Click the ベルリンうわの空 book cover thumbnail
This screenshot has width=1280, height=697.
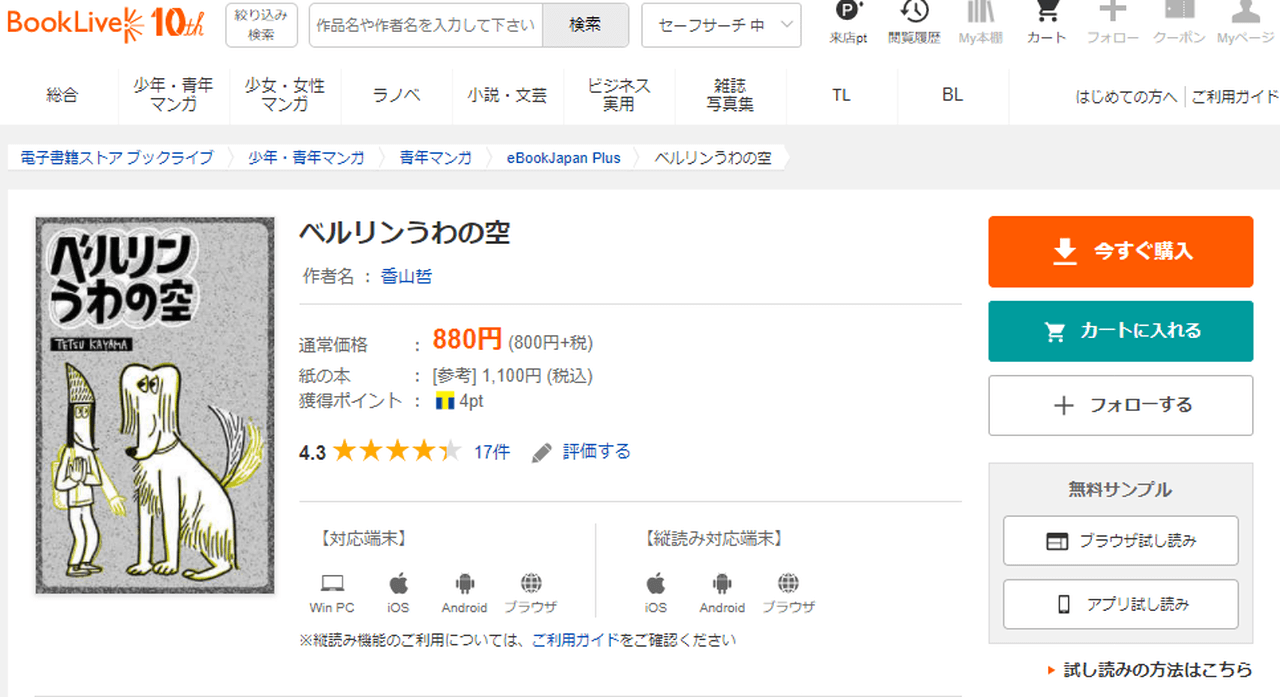pyautogui.click(x=155, y=405)
